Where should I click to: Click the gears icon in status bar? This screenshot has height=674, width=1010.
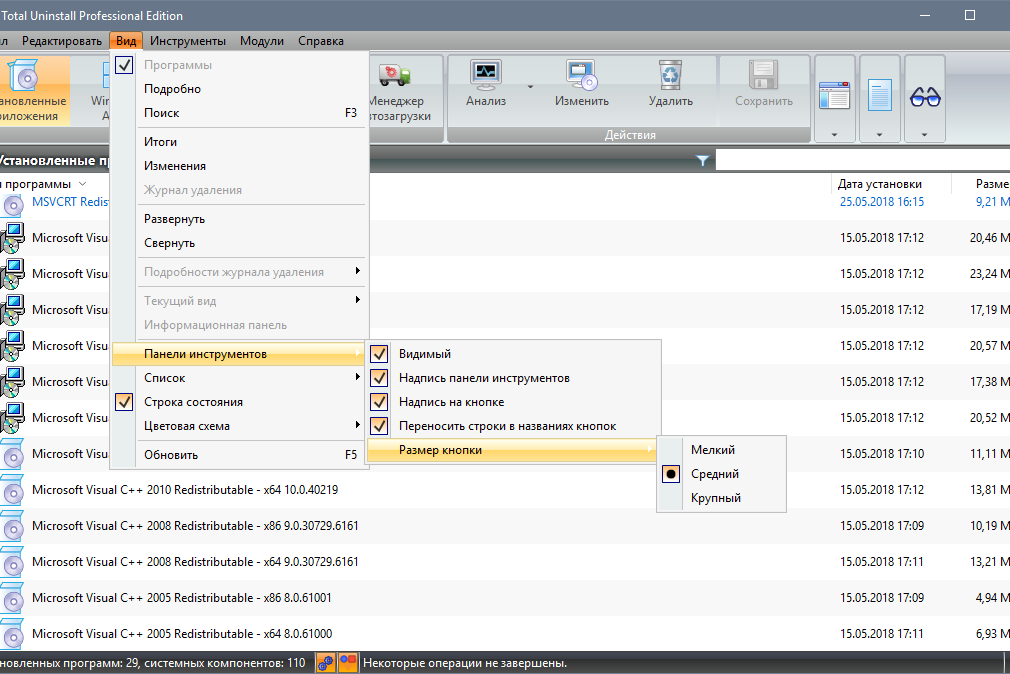tap(326, 663)
